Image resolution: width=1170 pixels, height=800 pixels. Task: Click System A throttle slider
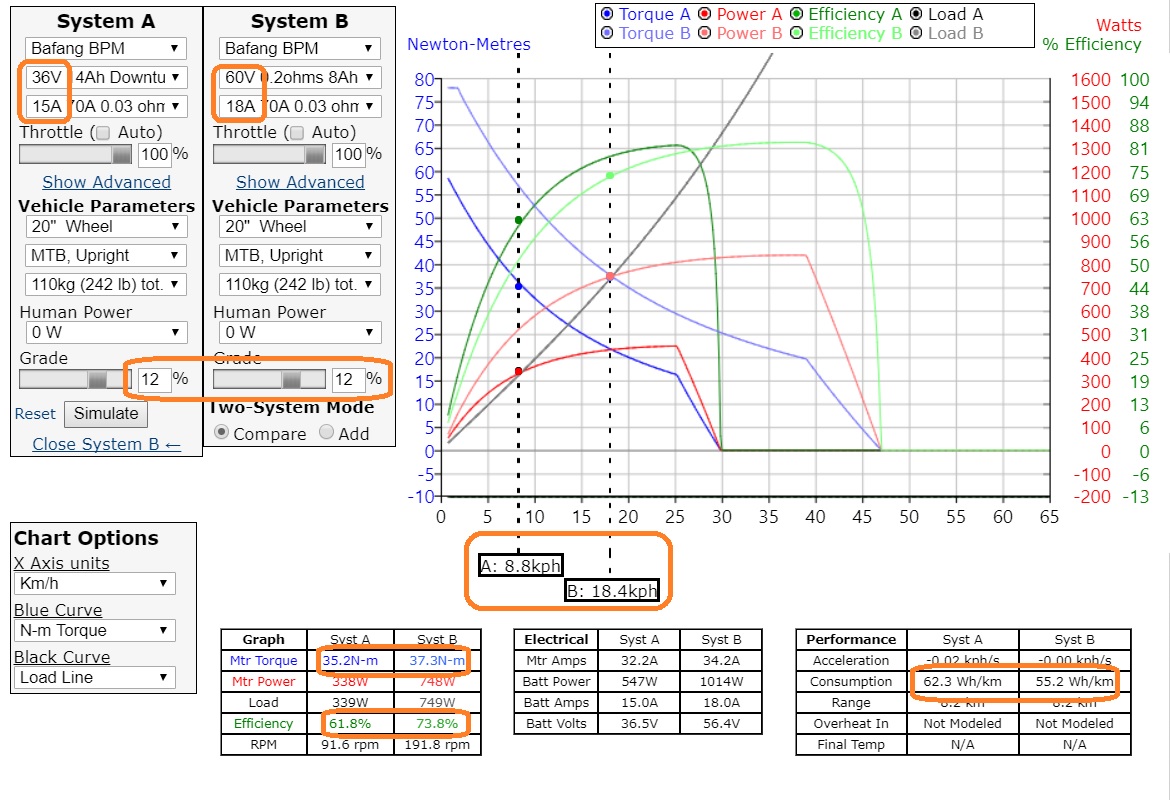coord(75,154)
